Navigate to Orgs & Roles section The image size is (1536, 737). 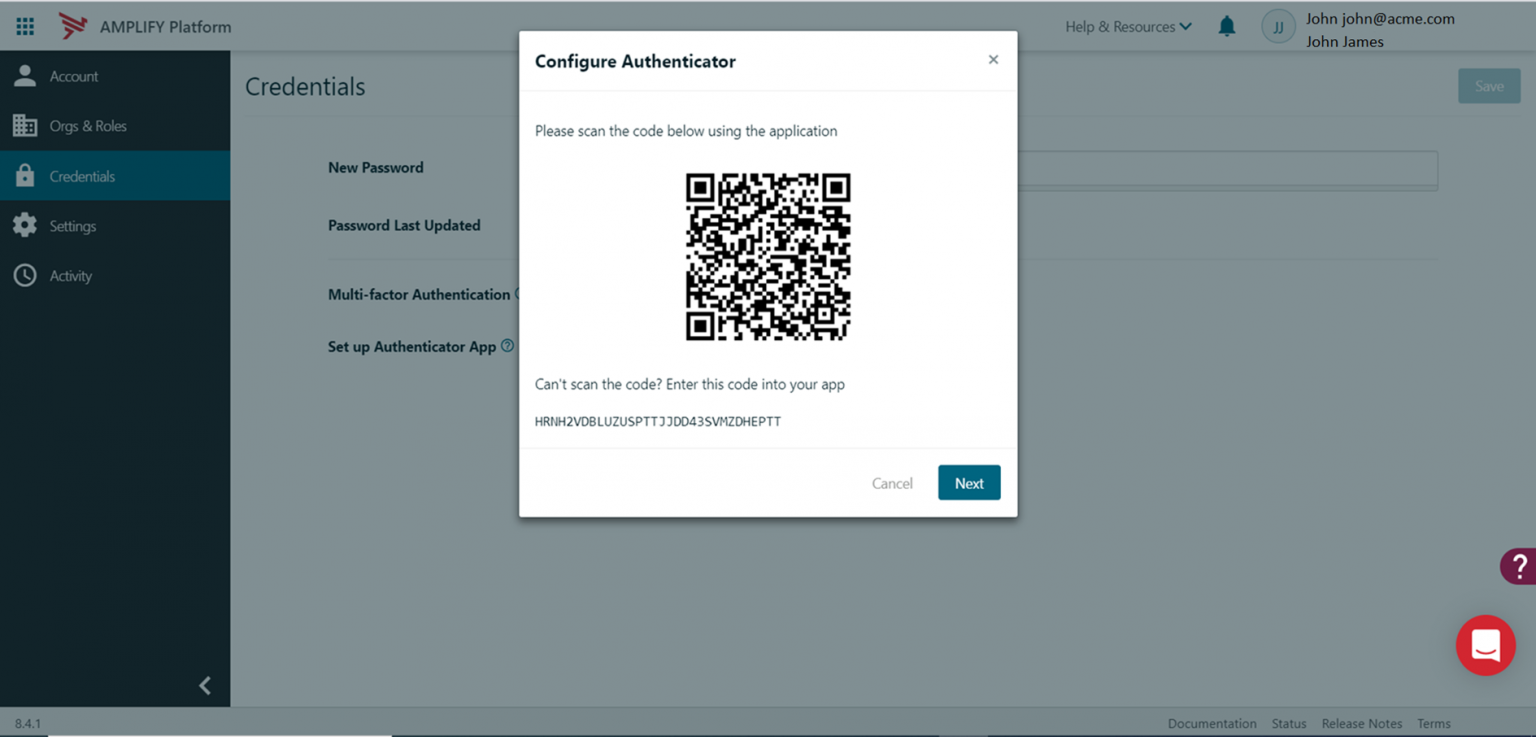88,125
